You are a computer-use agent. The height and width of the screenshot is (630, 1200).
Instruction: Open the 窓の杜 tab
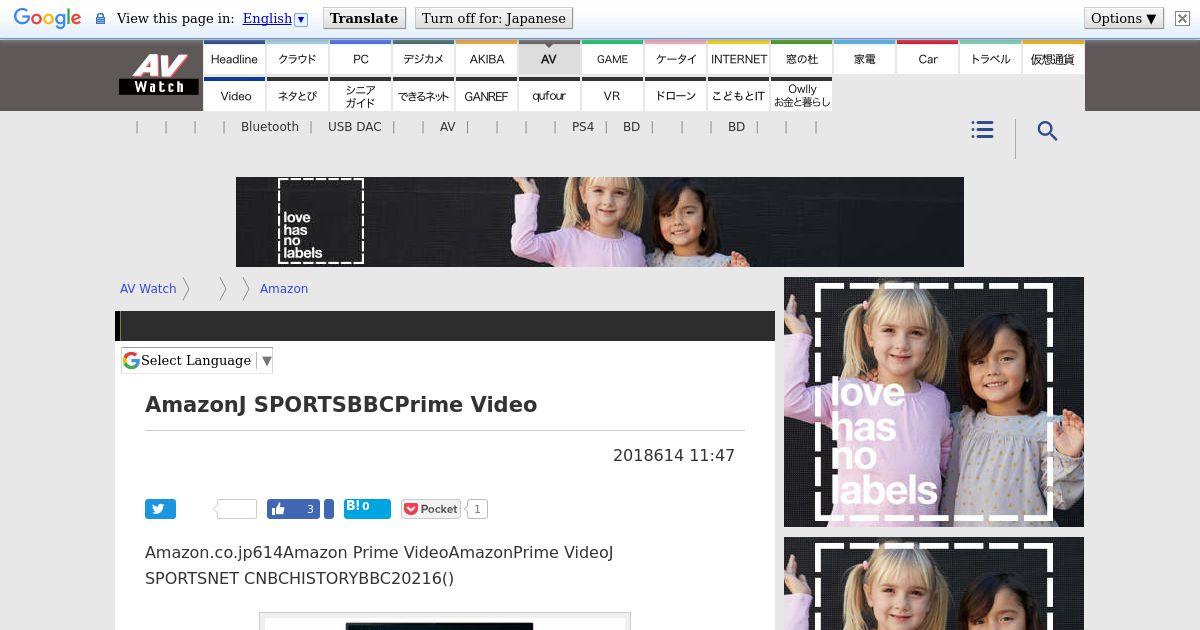point(802,58)
